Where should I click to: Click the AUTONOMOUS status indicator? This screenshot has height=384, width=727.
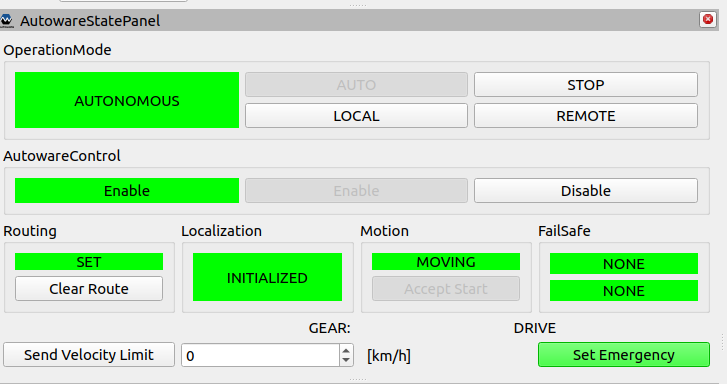pyautogui.click(x=127, y=100)
